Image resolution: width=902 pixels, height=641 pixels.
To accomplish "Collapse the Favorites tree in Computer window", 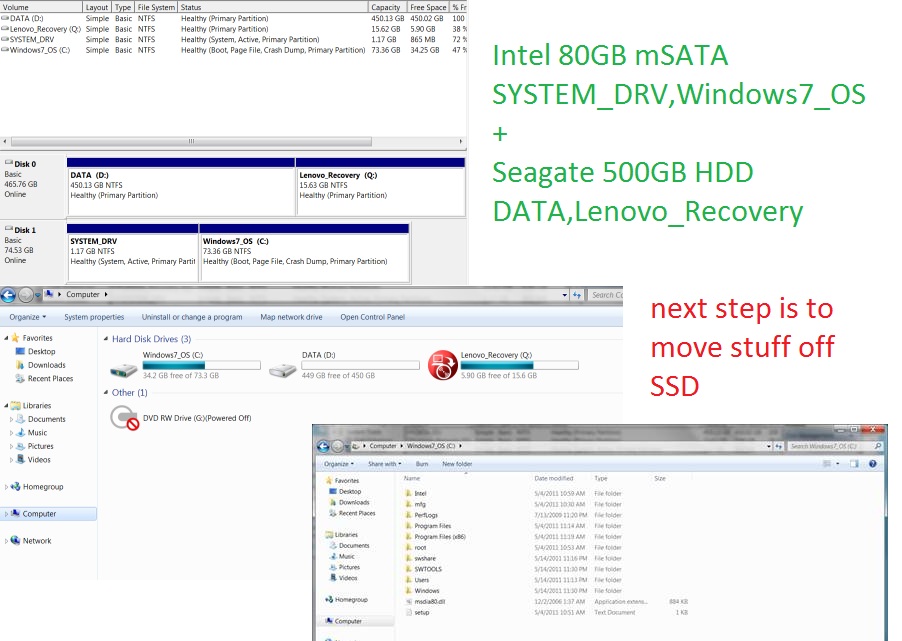I will [x=6, y=338].
